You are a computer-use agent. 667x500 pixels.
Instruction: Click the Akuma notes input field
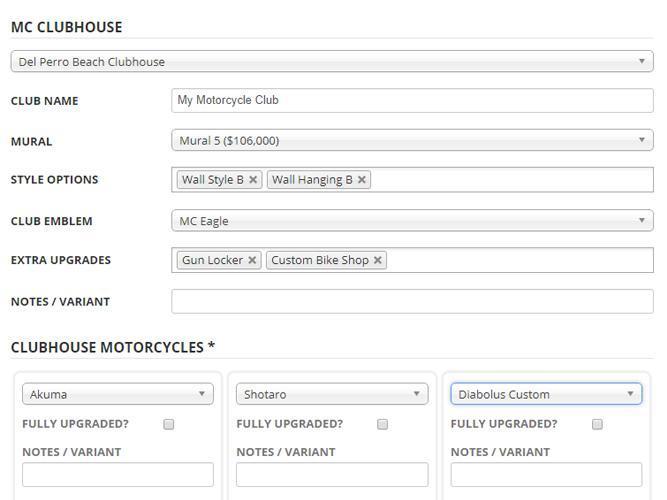click(x=118, y=474)
